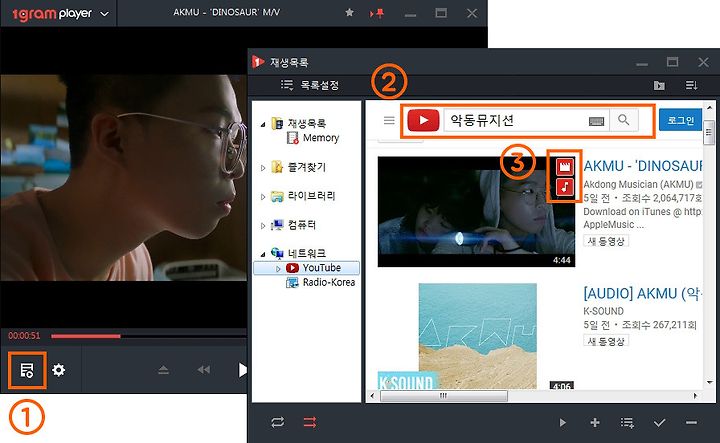This screenshot has height=443, width=720.
Task: Add video to favorites with star icon
Action: (x=349, y=13)
